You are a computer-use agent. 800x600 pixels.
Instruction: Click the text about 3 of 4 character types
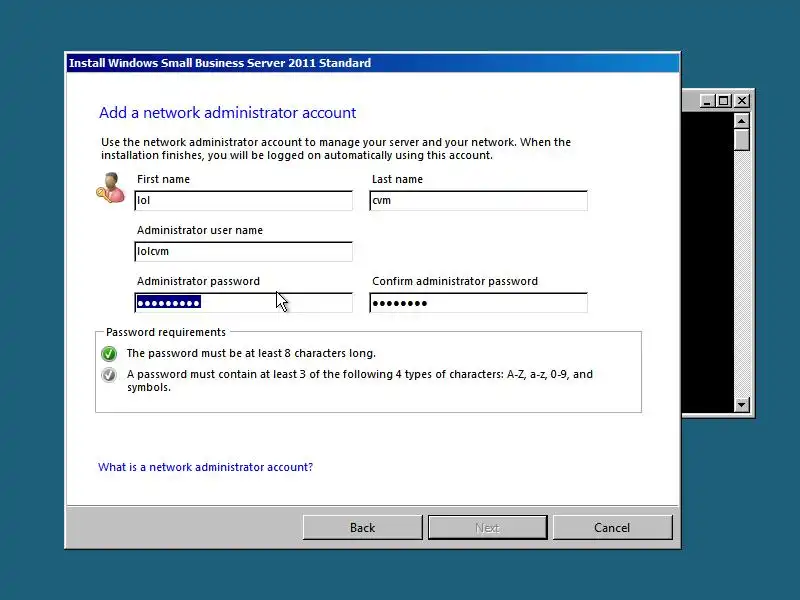click(x=360, y=381)
